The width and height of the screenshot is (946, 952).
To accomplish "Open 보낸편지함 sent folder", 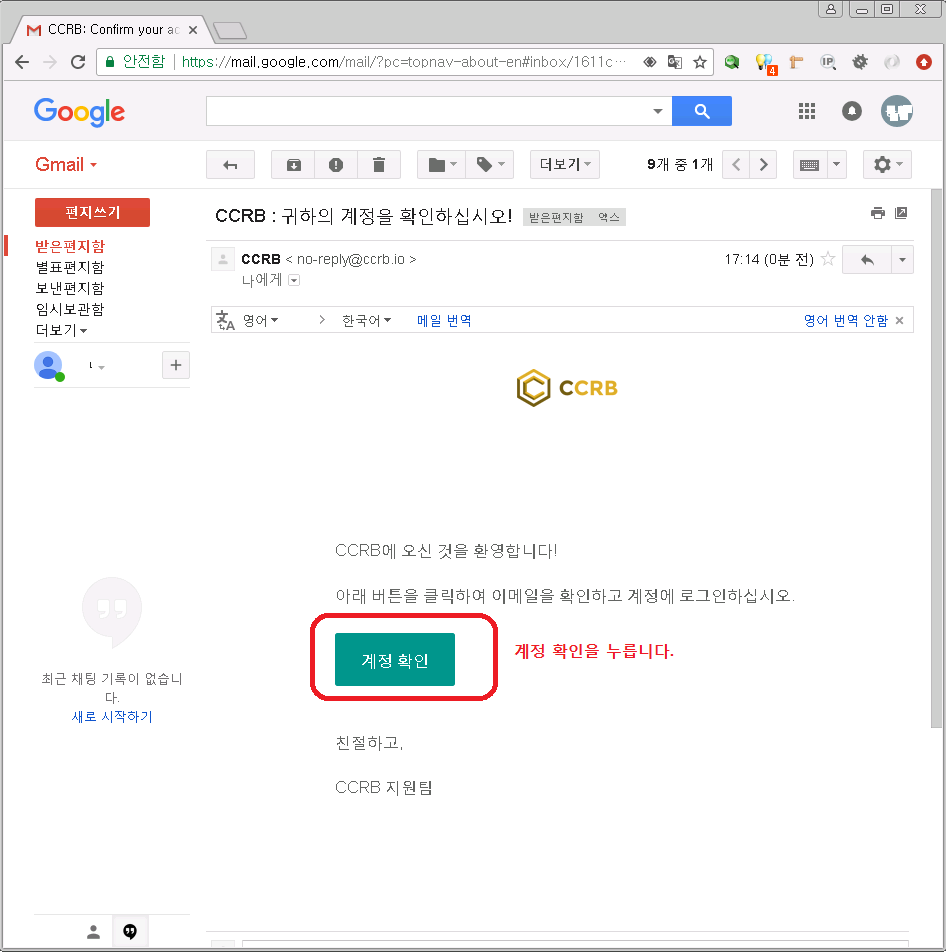I will (70, 288).
